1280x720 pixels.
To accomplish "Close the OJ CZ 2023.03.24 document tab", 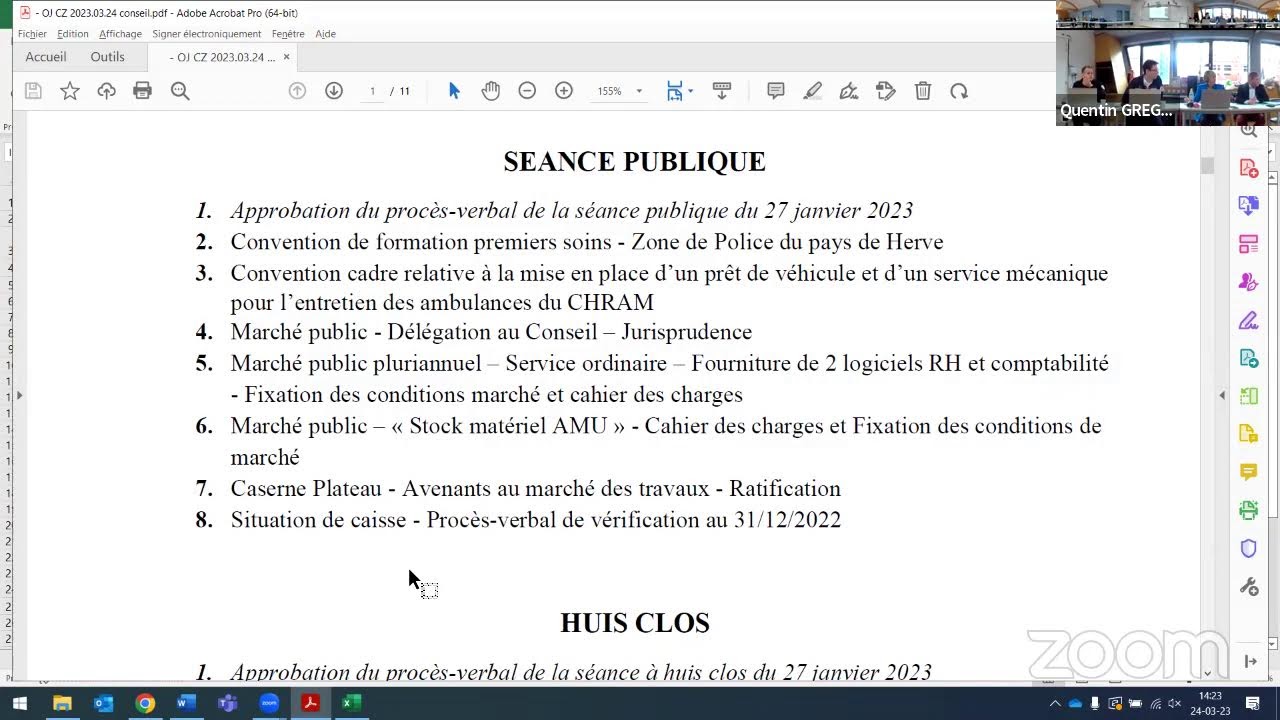I will click(286, 57).
